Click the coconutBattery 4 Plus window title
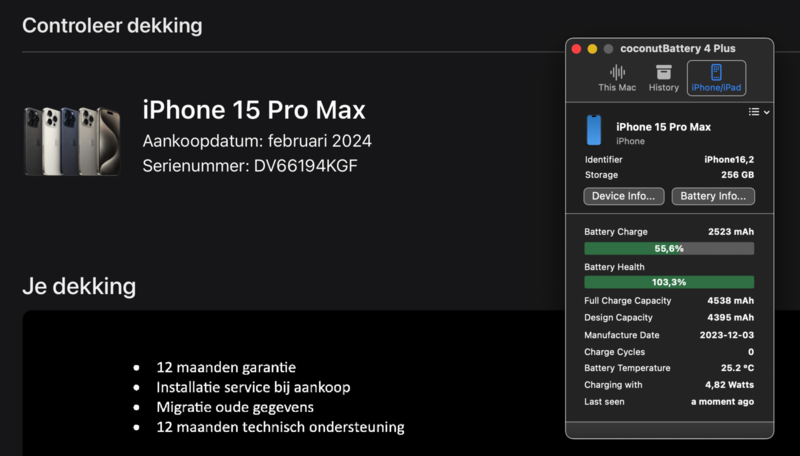The height and width of the screenshot is (456, 800). pyautogui.click(x=678, y=48)
